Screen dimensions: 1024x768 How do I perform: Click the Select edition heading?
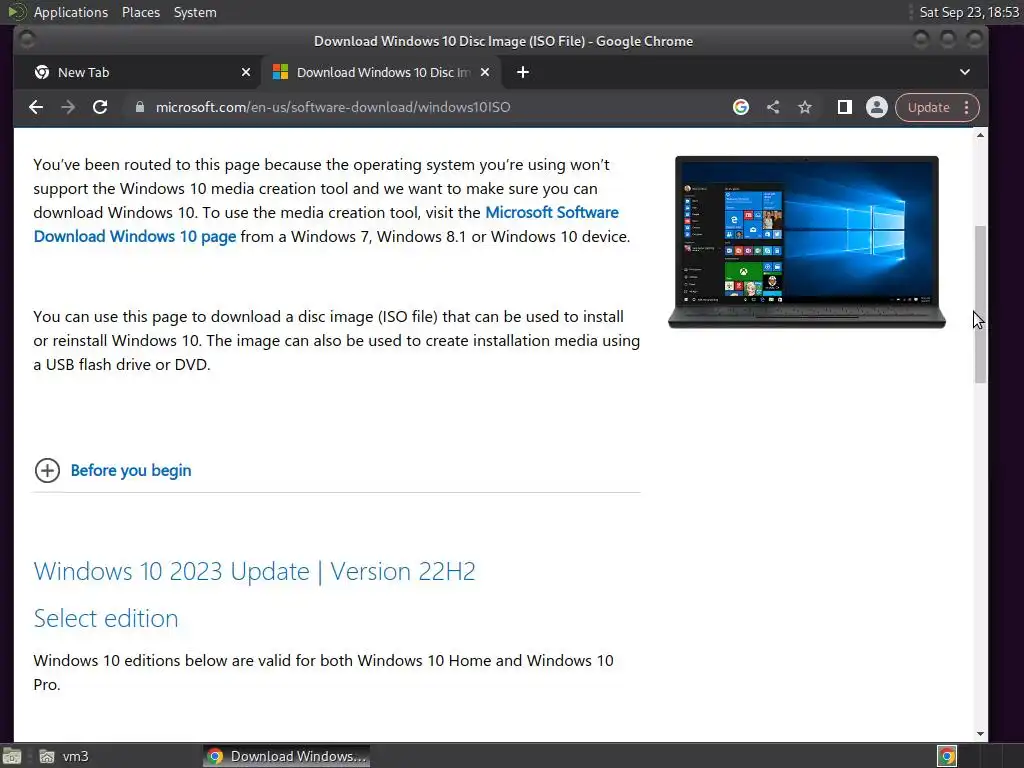coord(106,618)
